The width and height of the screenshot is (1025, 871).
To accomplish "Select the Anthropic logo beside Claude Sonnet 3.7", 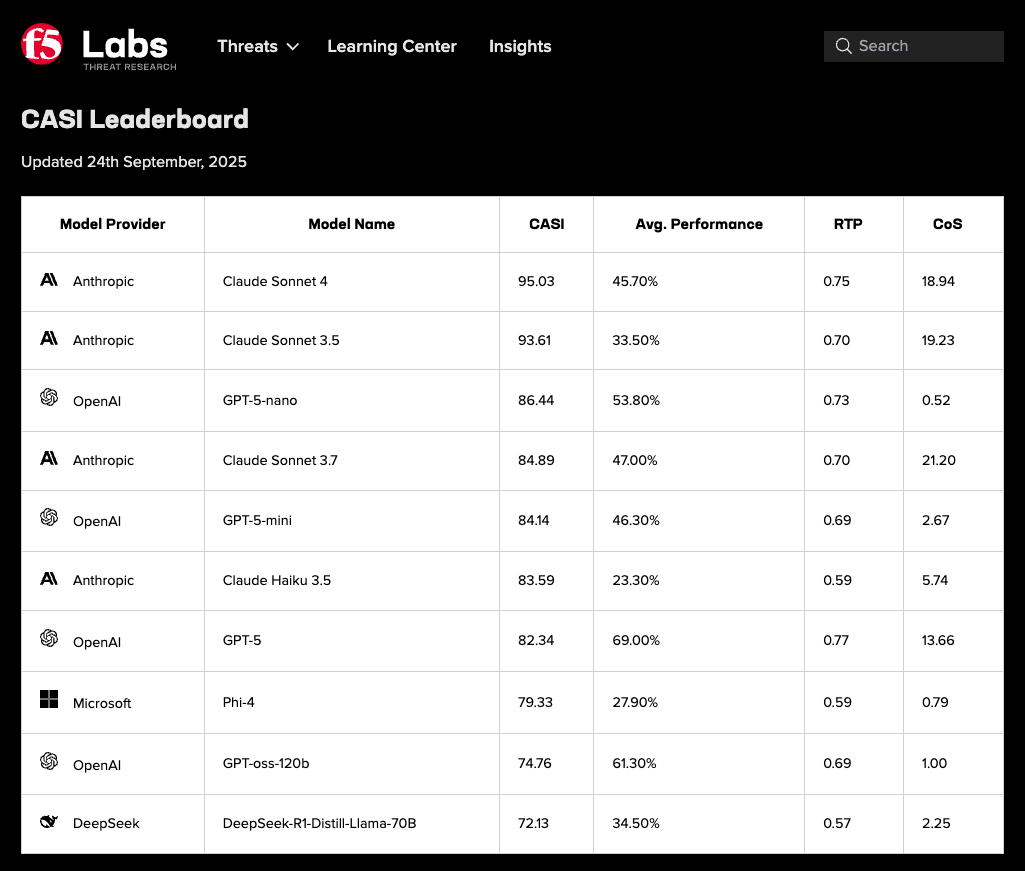I will tap(48, 457).
